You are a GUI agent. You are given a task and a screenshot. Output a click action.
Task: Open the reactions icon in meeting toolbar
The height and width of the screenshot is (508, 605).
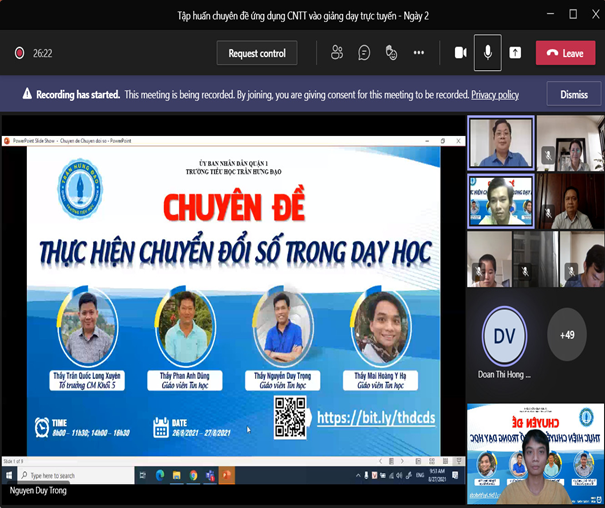(391, 52)
